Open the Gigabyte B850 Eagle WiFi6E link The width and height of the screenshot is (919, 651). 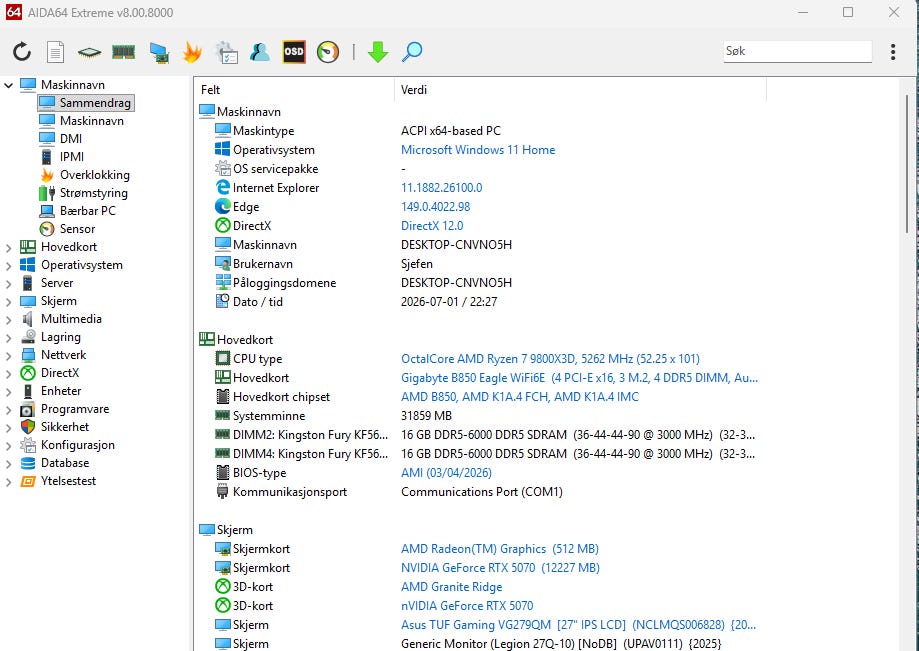tap(473, 377)
